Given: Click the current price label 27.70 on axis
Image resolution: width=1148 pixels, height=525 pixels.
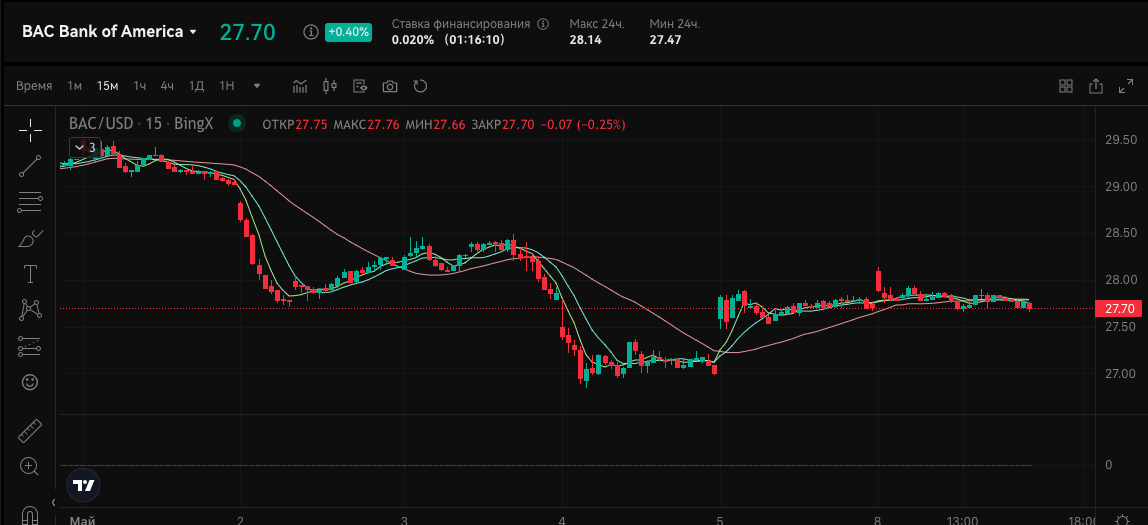Looking at the screenshot, I should (1118, 308).
